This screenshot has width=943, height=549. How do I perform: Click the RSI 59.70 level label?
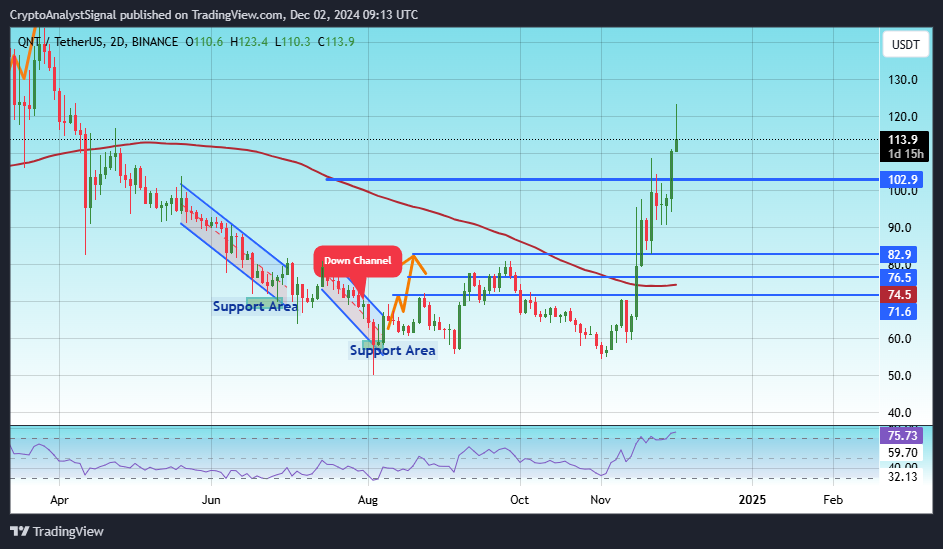click(902, 452)
